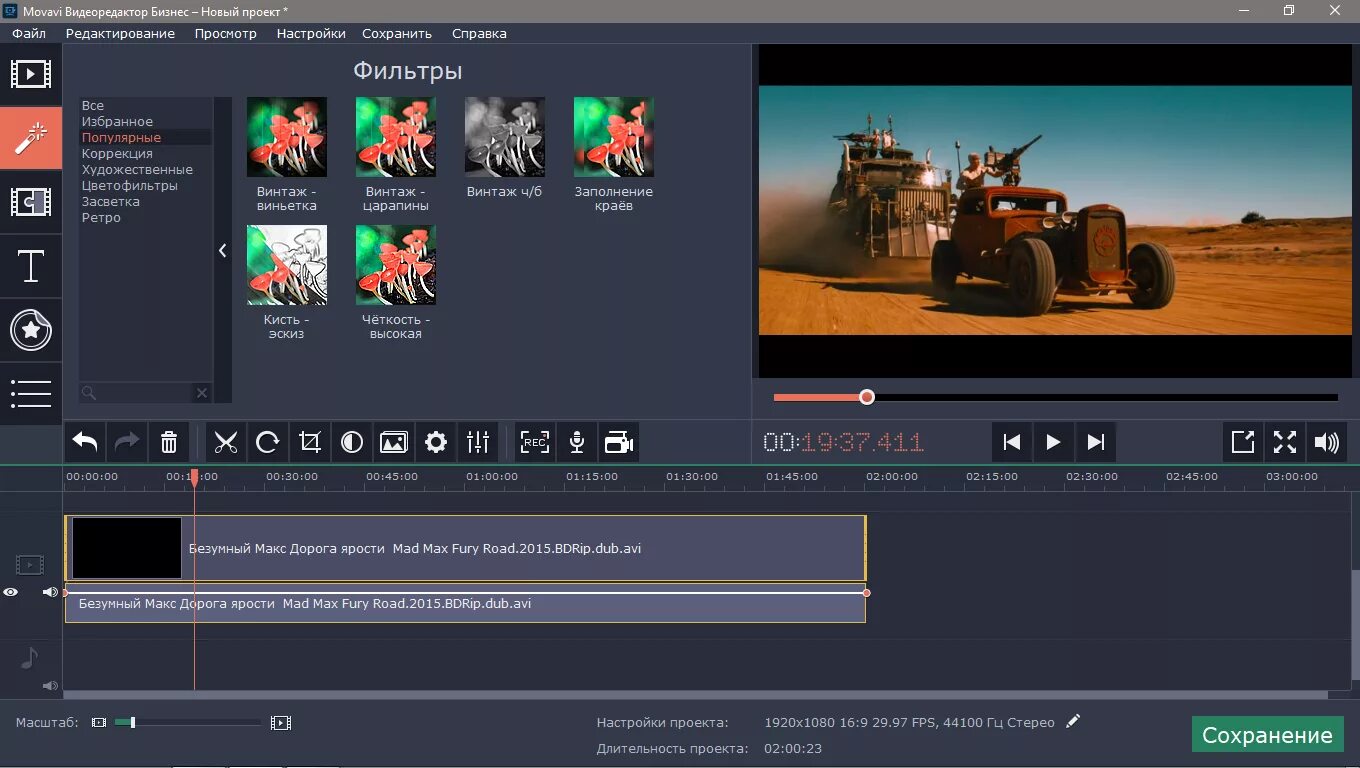The height and width of the screenshot is (768, 1360).
Task: Collapse the filter categories panel arrow
Action: (223, 251)
